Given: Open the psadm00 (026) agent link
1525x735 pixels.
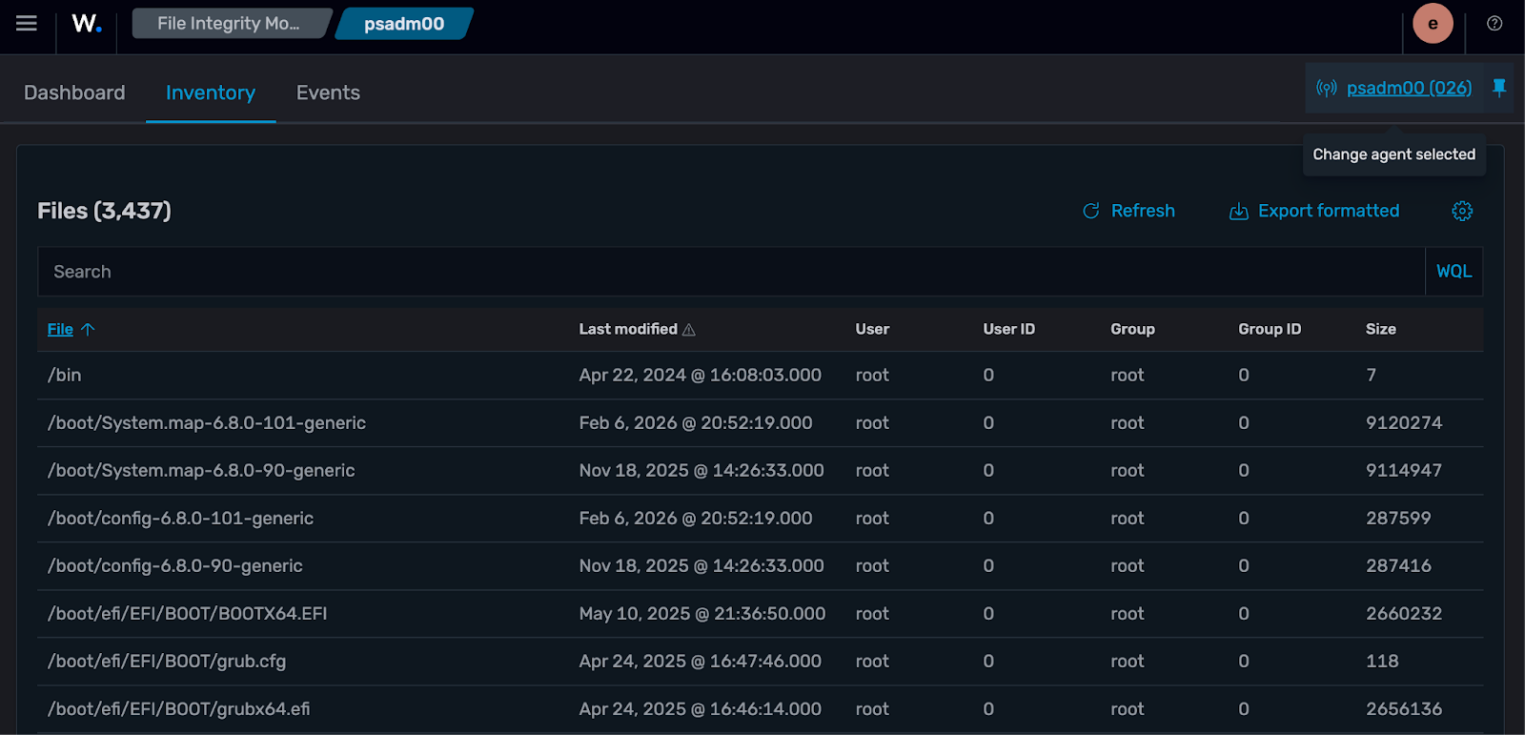Looking at the screenshot, I should [x=1408, y=88].
